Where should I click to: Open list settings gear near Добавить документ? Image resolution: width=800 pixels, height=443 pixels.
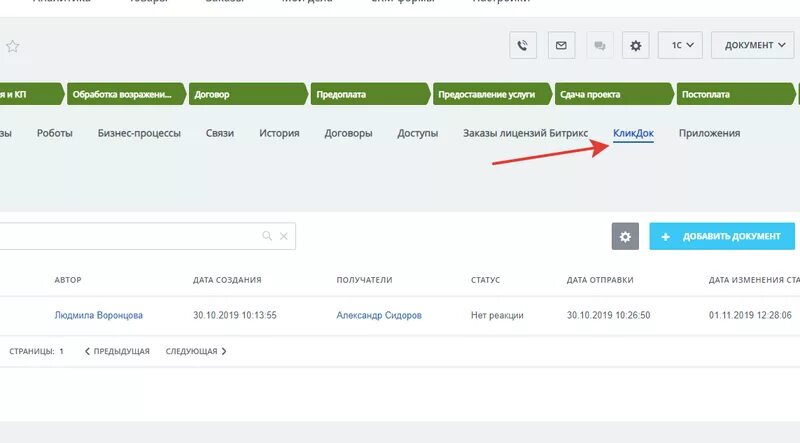pos(625,236)
